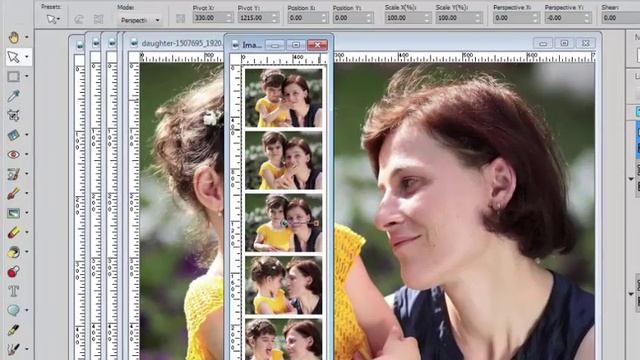
Task: Click the fourth photo in the strip
Action: (x=283, y=285)
